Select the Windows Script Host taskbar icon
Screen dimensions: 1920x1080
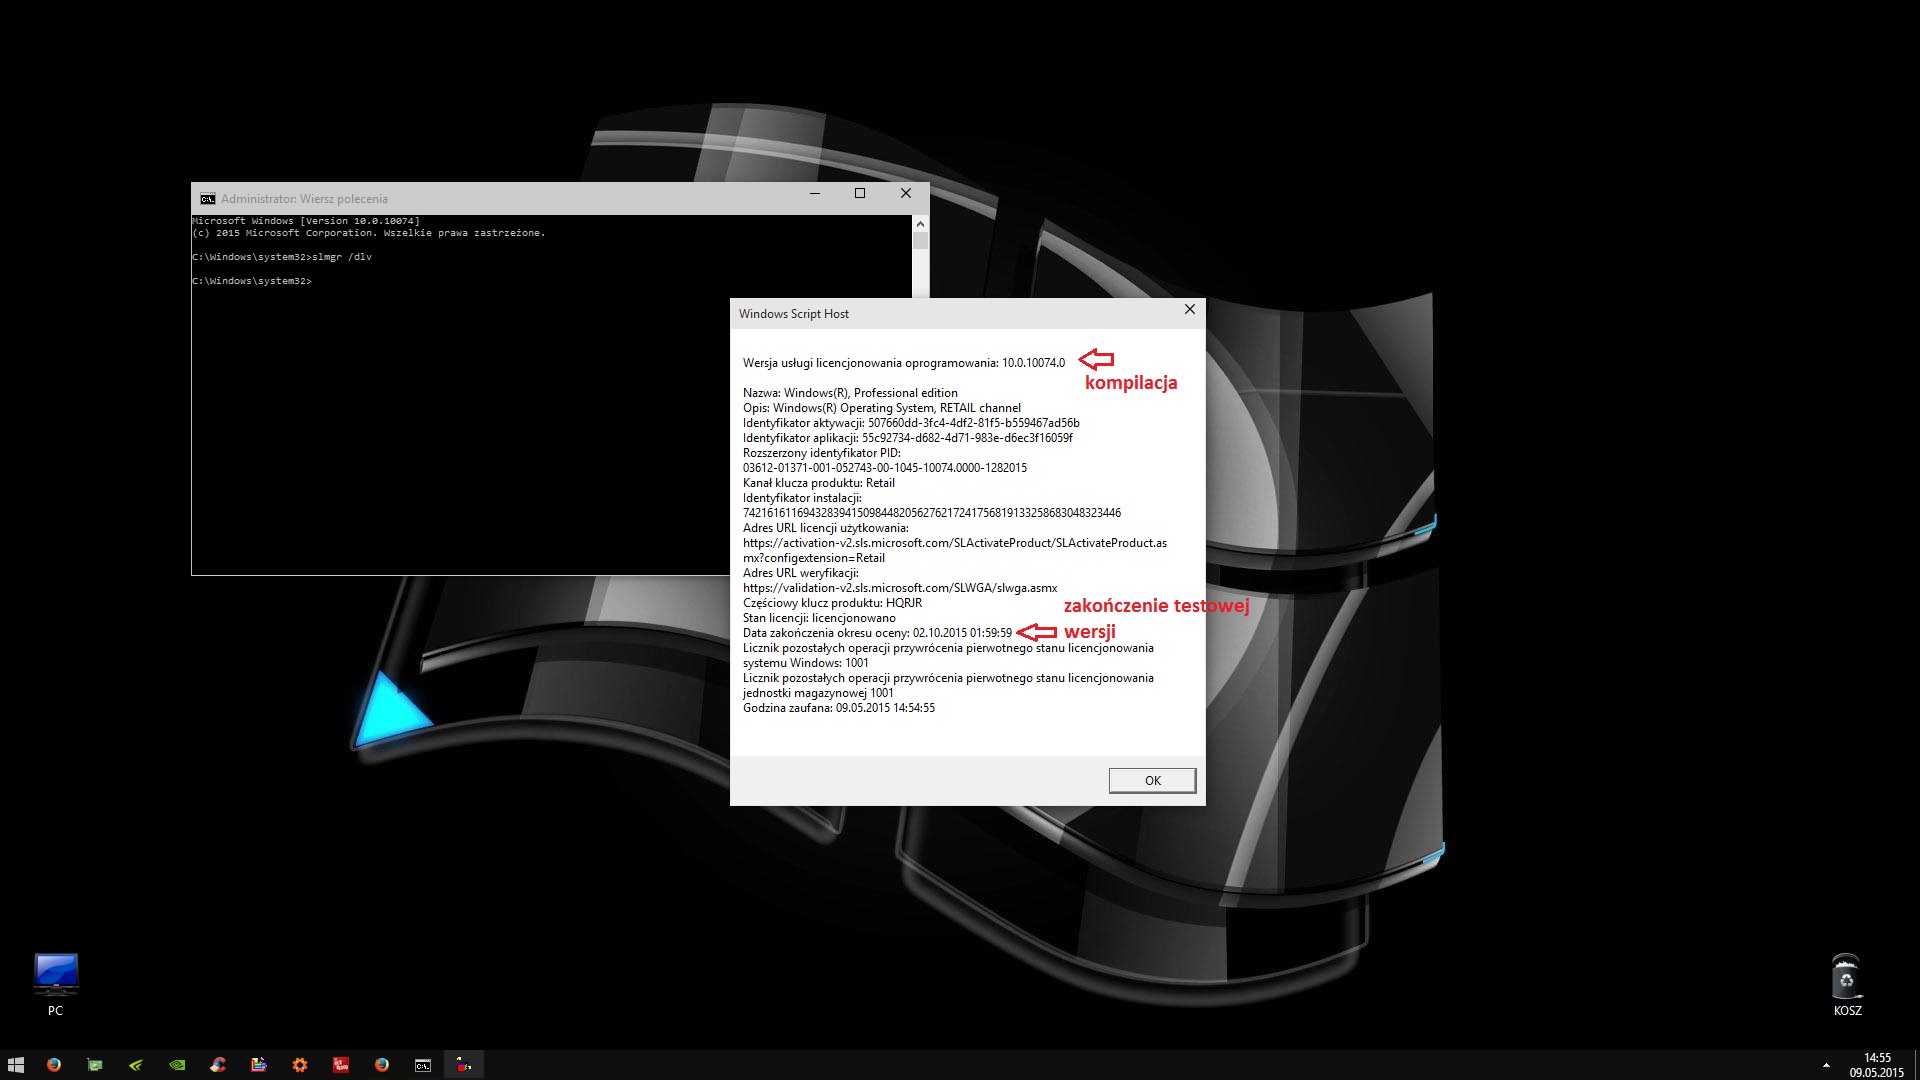pos(464,1065)
